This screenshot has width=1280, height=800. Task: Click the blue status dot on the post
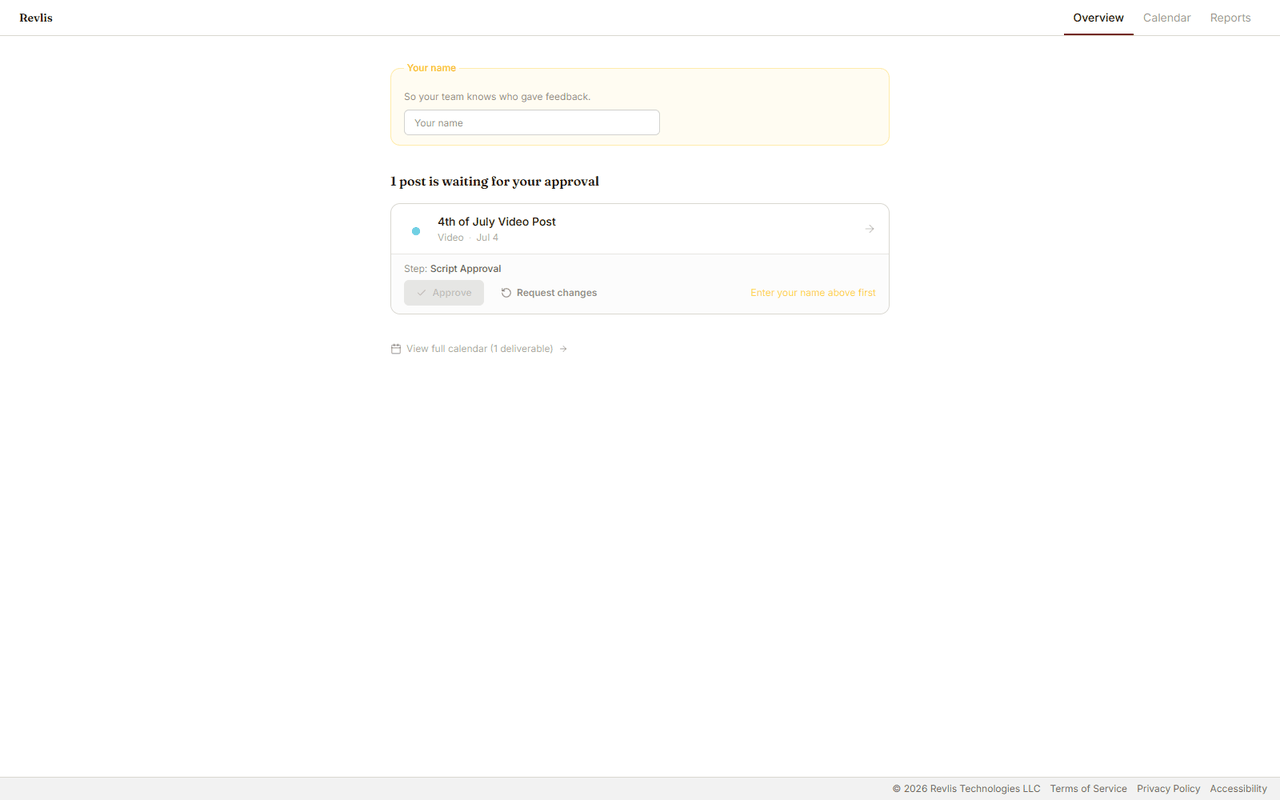416,231
